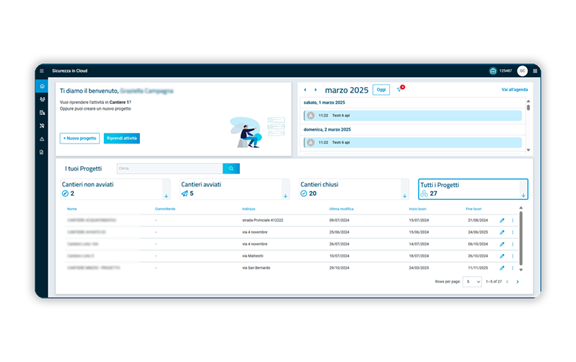This screenshot has width=576, height=362.
Task: Select the Cantieri chiusi card
Action: coord(354,189)
